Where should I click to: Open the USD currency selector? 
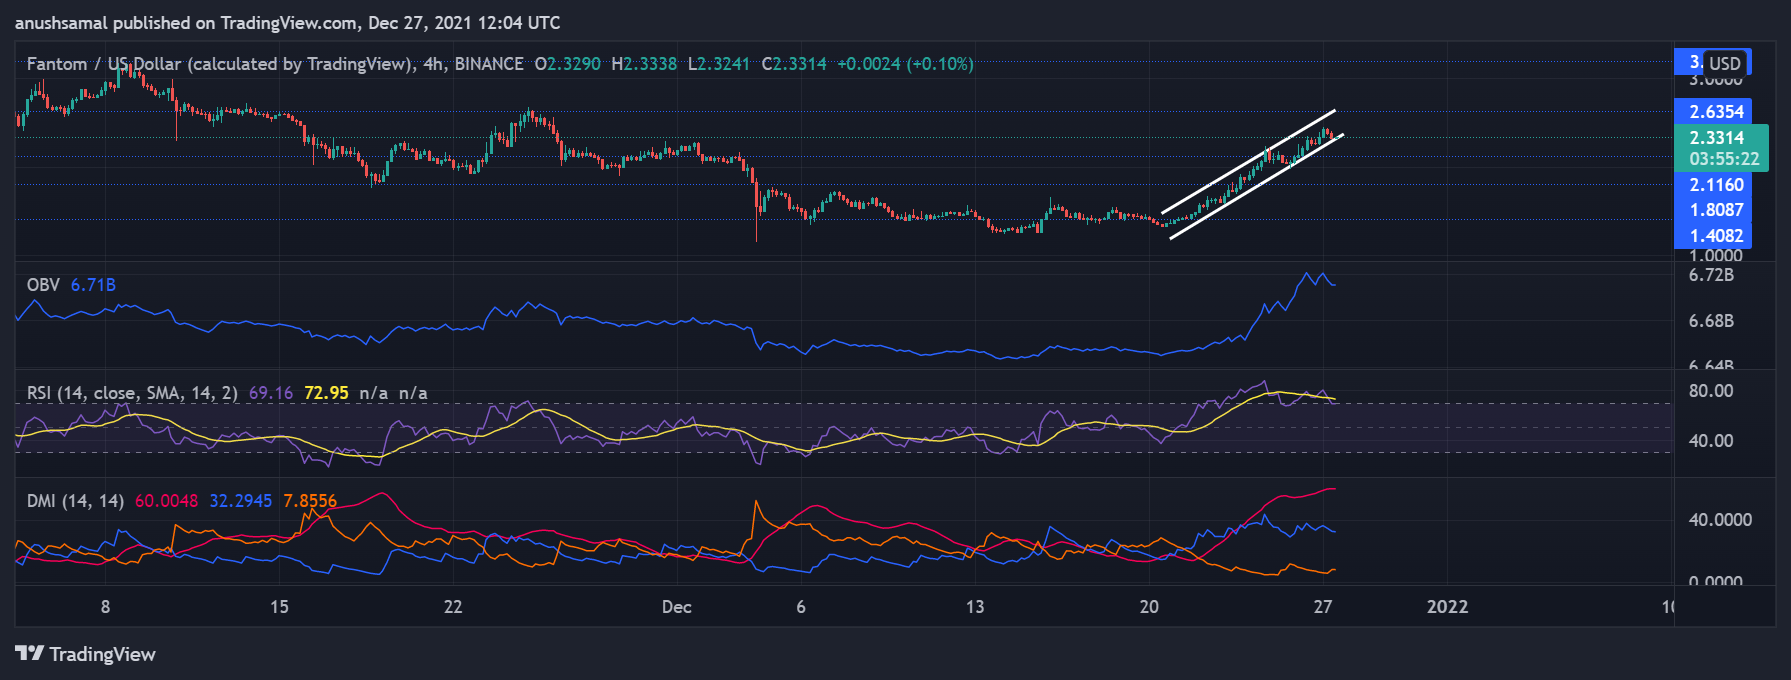click(1724, 63)
